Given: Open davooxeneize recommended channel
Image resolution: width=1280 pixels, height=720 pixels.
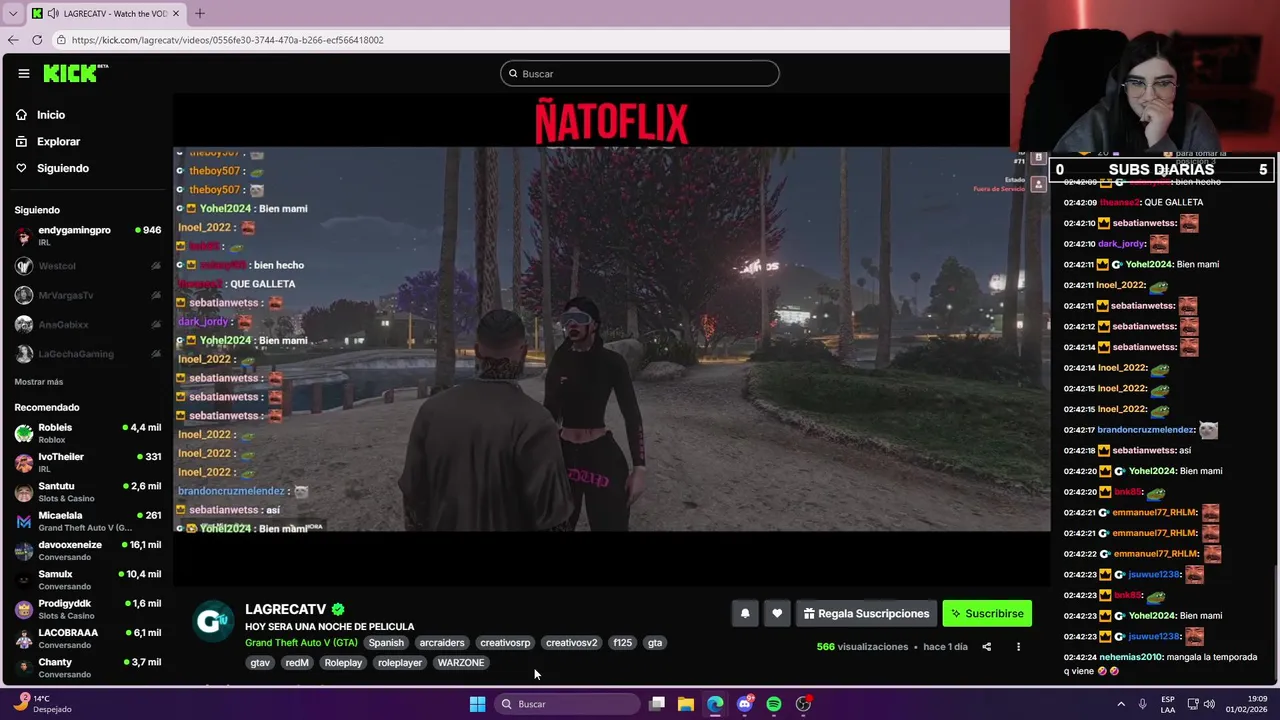Looking at the screenshot, I should pos(88,550).
